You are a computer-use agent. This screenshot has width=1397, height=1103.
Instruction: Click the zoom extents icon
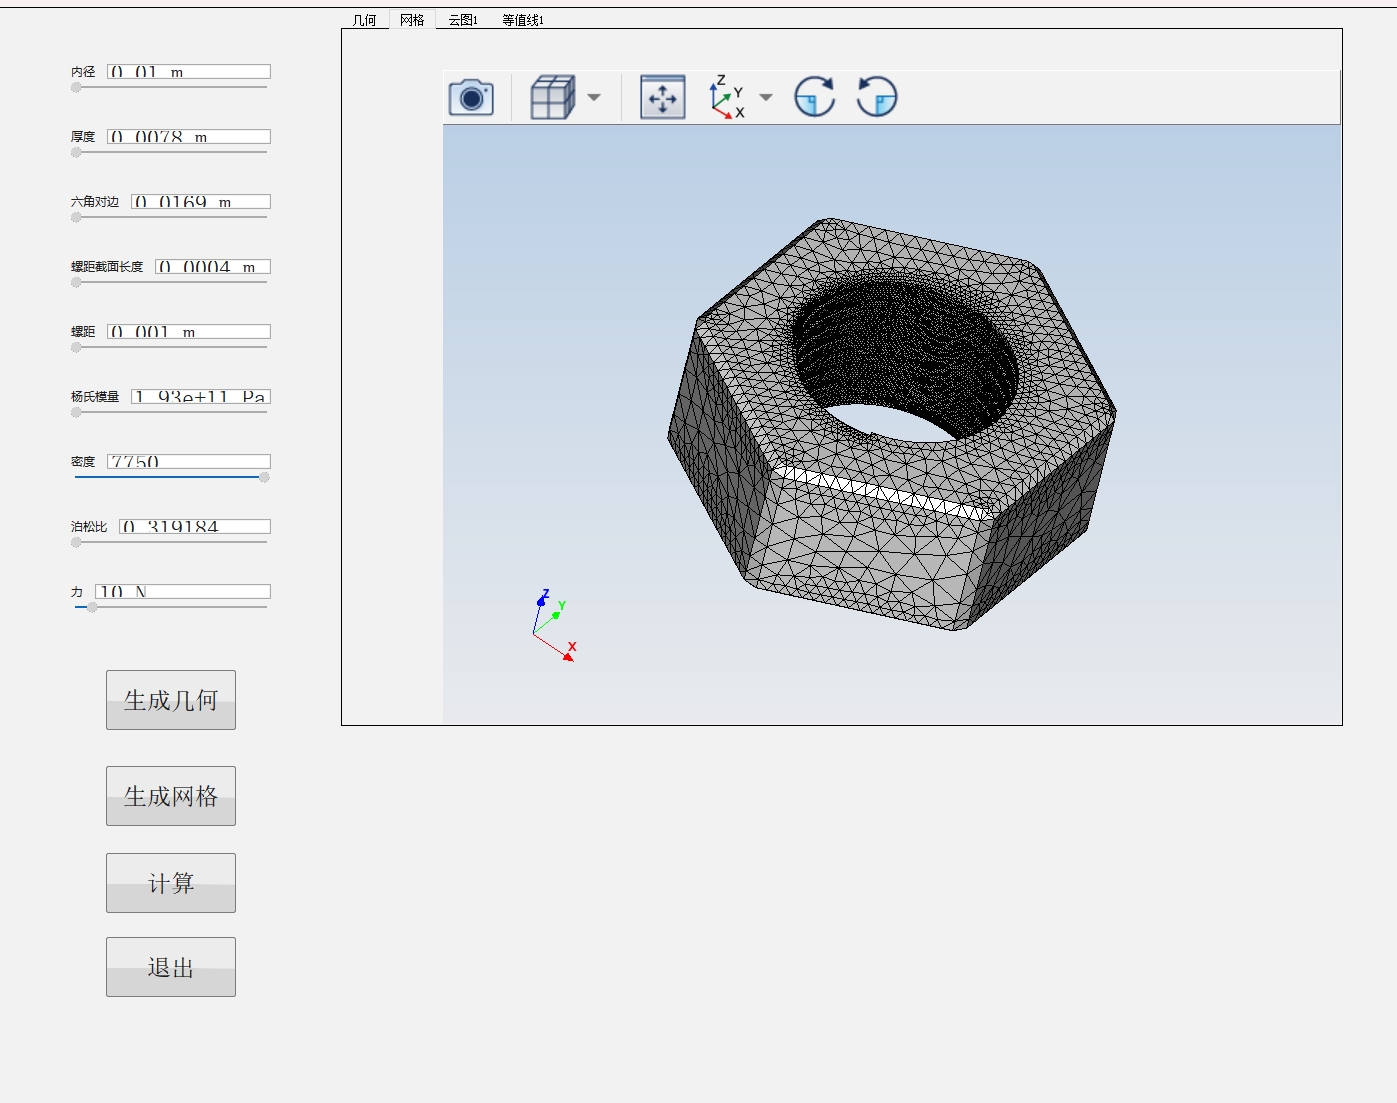coord(663,97)
